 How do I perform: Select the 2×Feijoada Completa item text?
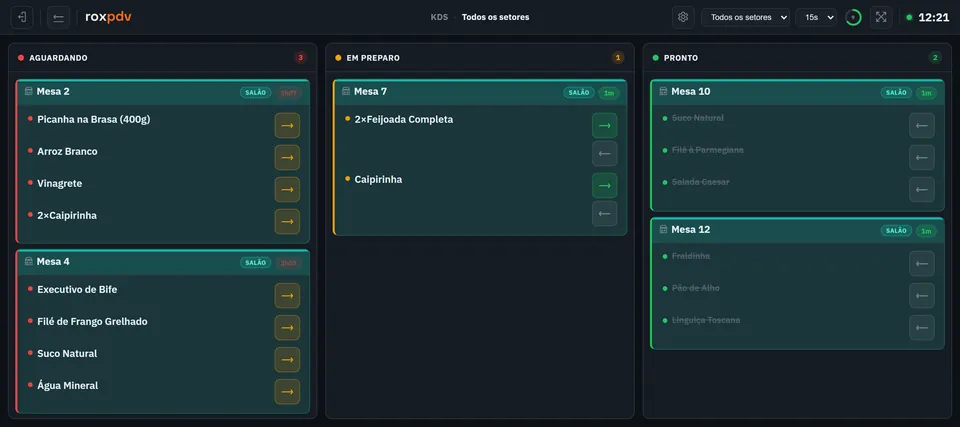pos(404,119)
